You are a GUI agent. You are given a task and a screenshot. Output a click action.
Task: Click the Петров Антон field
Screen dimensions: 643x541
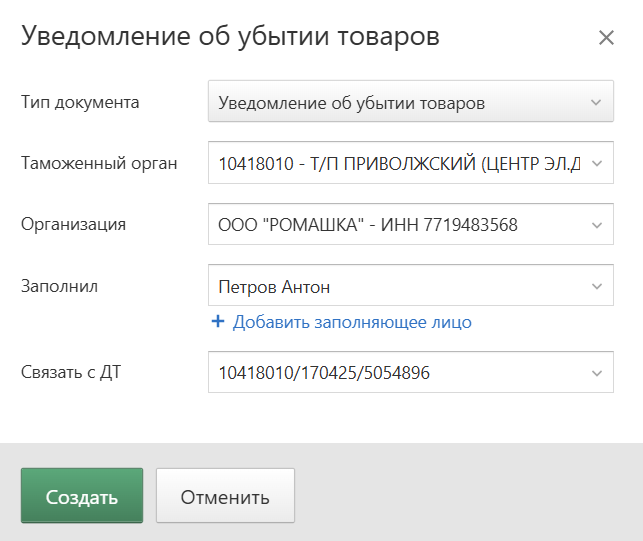pyautogui.click(x=411, y=285)
